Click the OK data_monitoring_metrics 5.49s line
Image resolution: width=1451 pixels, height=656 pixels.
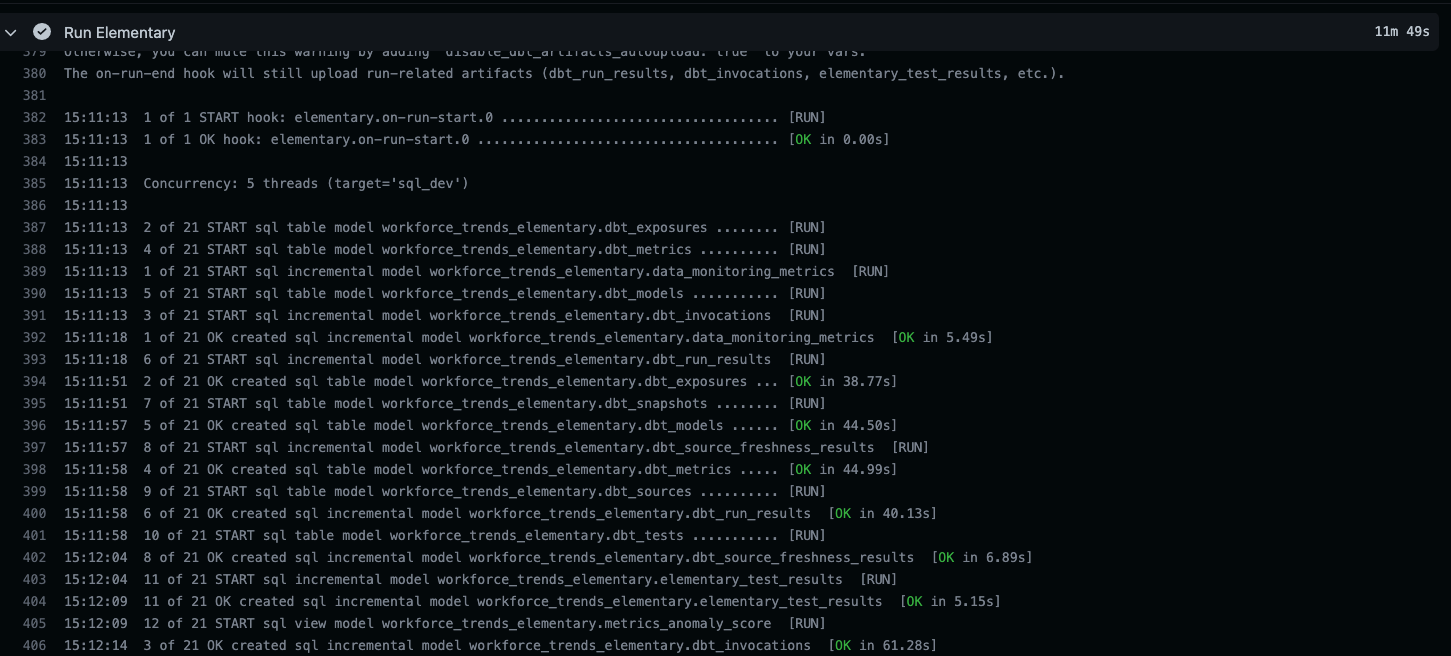[528, 337]
